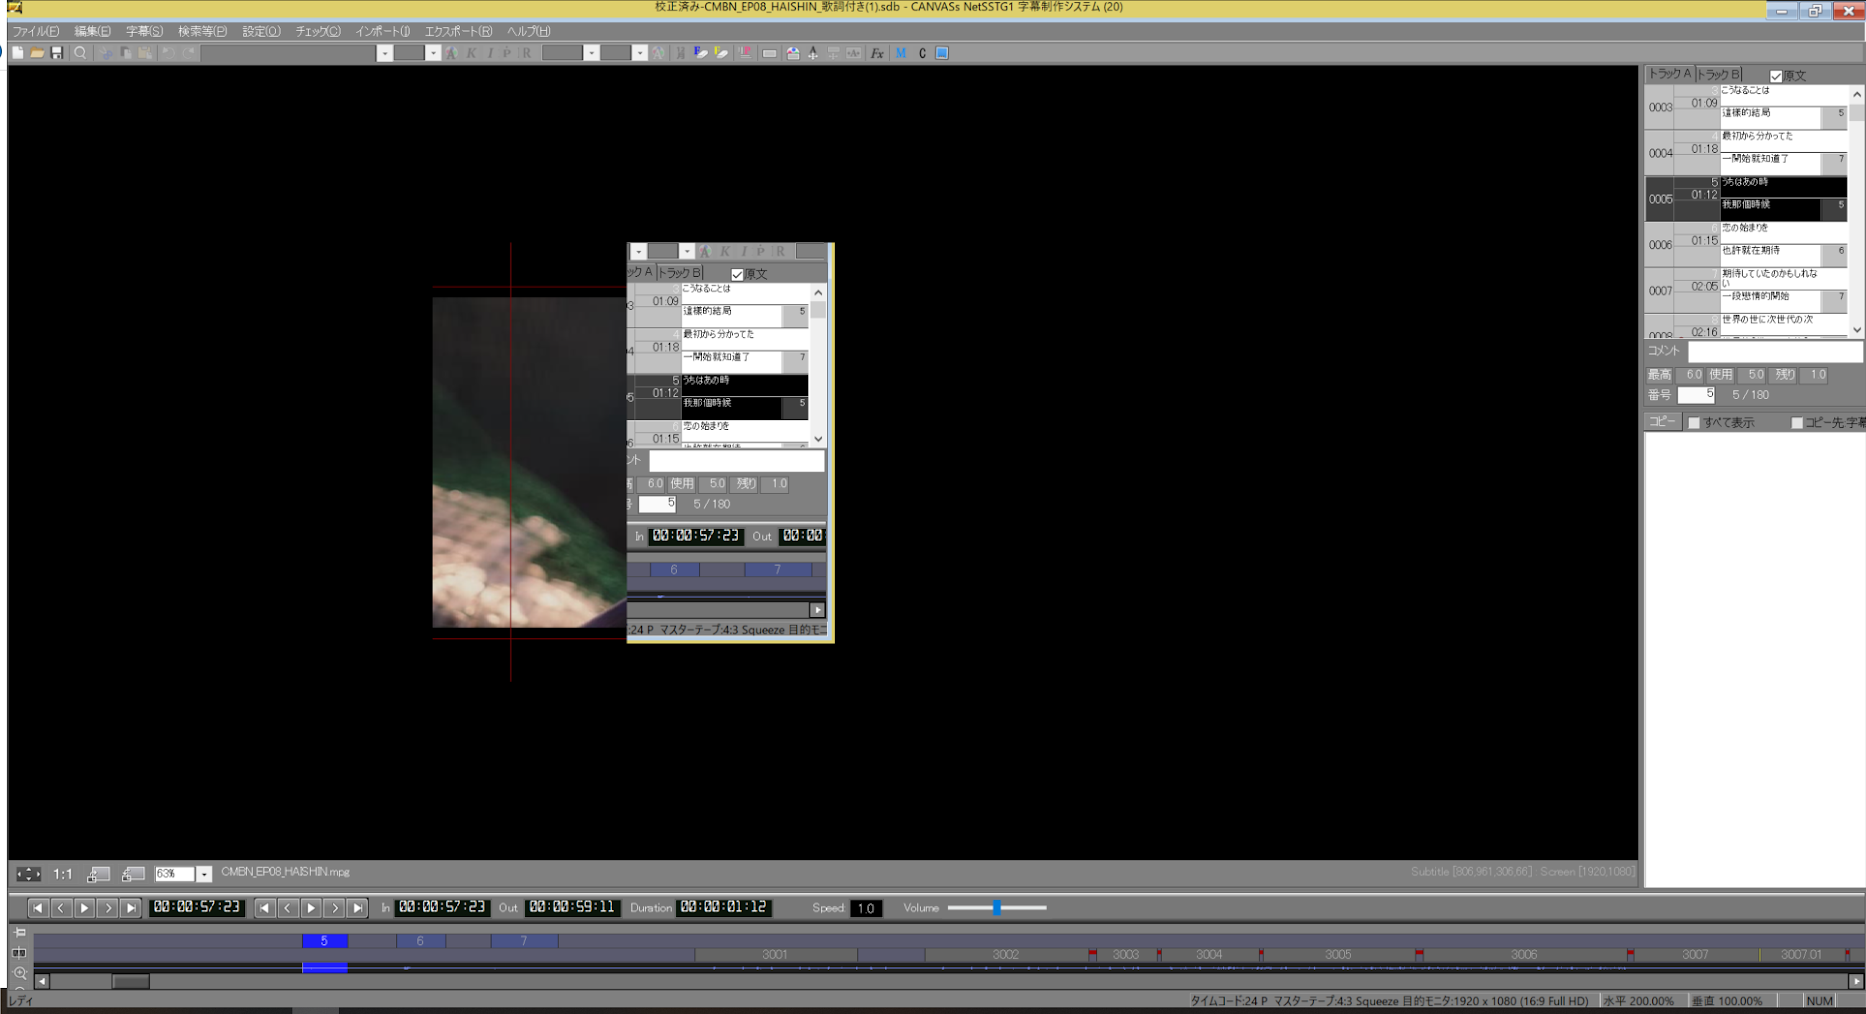Switch to the トラック B tab
1866x1014 pixels.
click(x=1718, y=74)
